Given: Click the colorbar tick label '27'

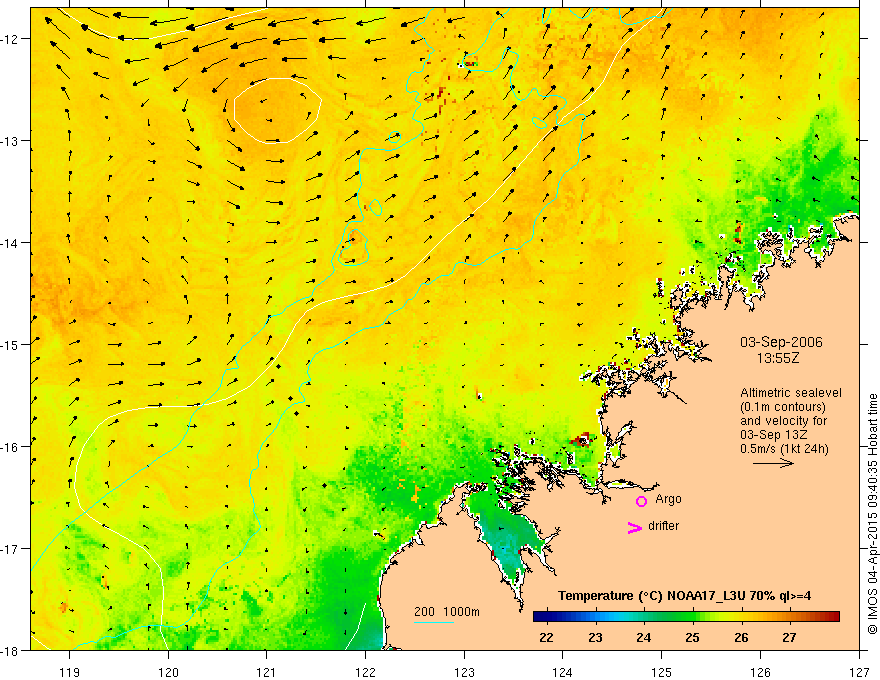Looking at the screenshot, I should 789,637.
